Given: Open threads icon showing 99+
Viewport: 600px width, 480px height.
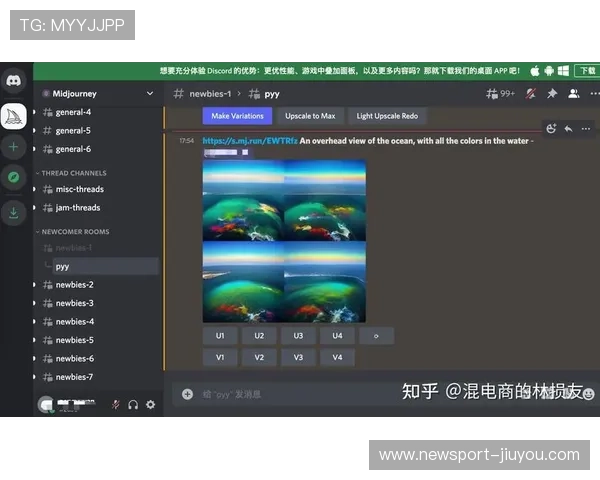Looking at the screenshot, I should click(500, 94).
